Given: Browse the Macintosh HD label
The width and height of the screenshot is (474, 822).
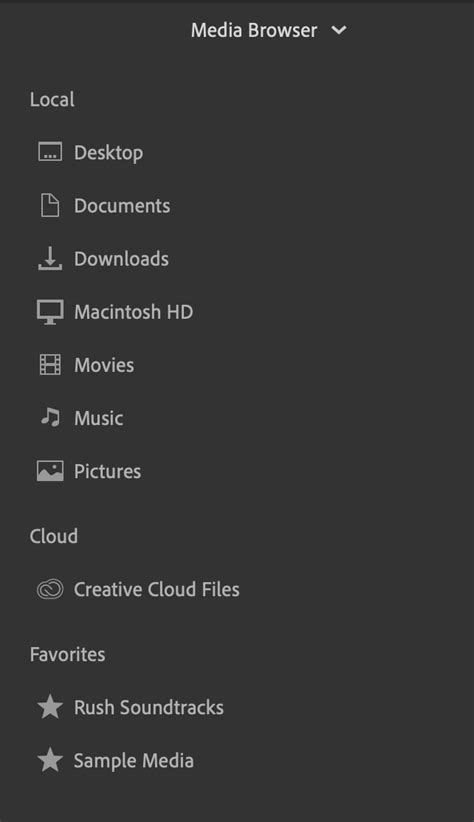Looking at the screenshot, I should coord(134,312).
